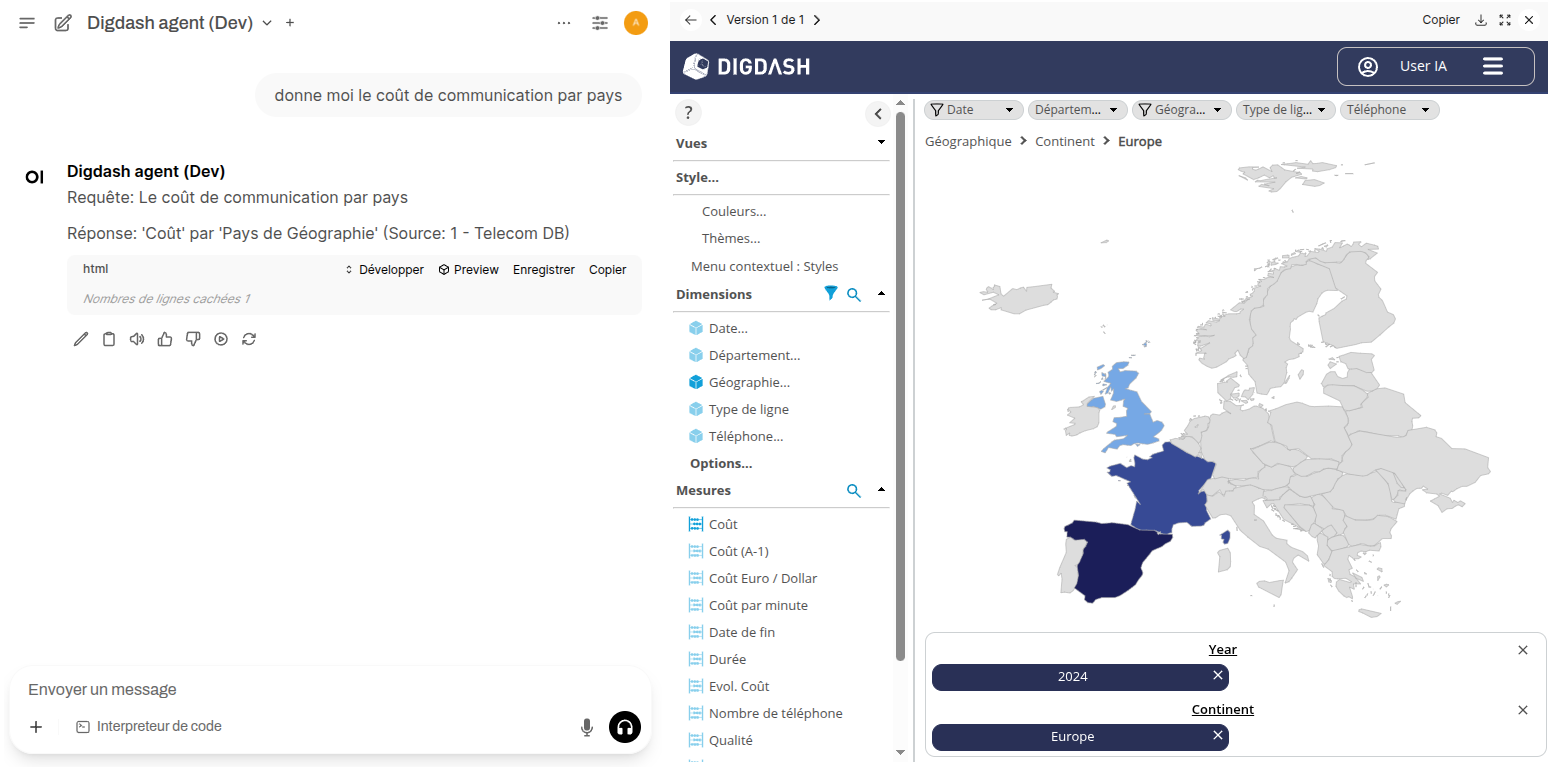This screenshot has width=1549, height=767.
Task: Remove the 2024 year filter chip
Action: pyautogui.click(x=1217, y=676)
